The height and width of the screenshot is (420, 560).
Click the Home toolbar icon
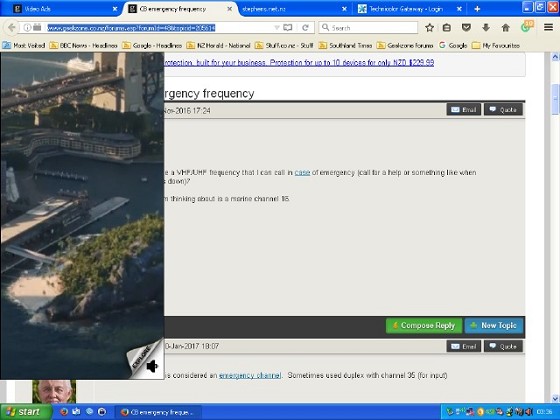[505, 28]
